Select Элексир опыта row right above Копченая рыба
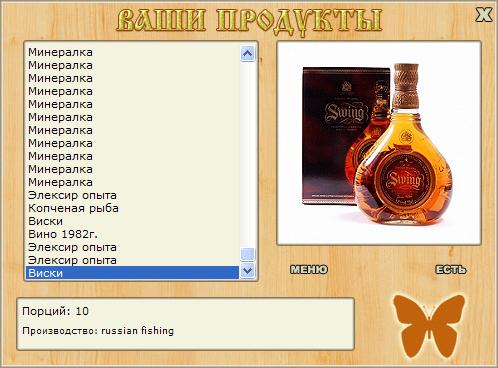Viewport: 498px width, 368px height. 132,195
